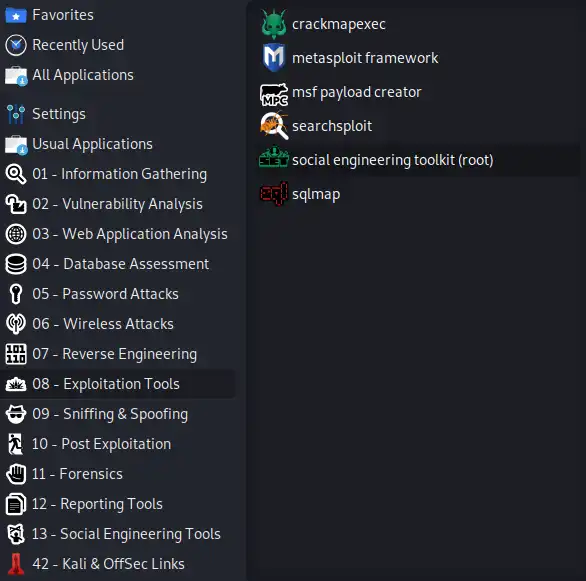Screen dimensions: 586x581
Task: Click the Reverse Engineering binary icon
Action: [16, 354]
